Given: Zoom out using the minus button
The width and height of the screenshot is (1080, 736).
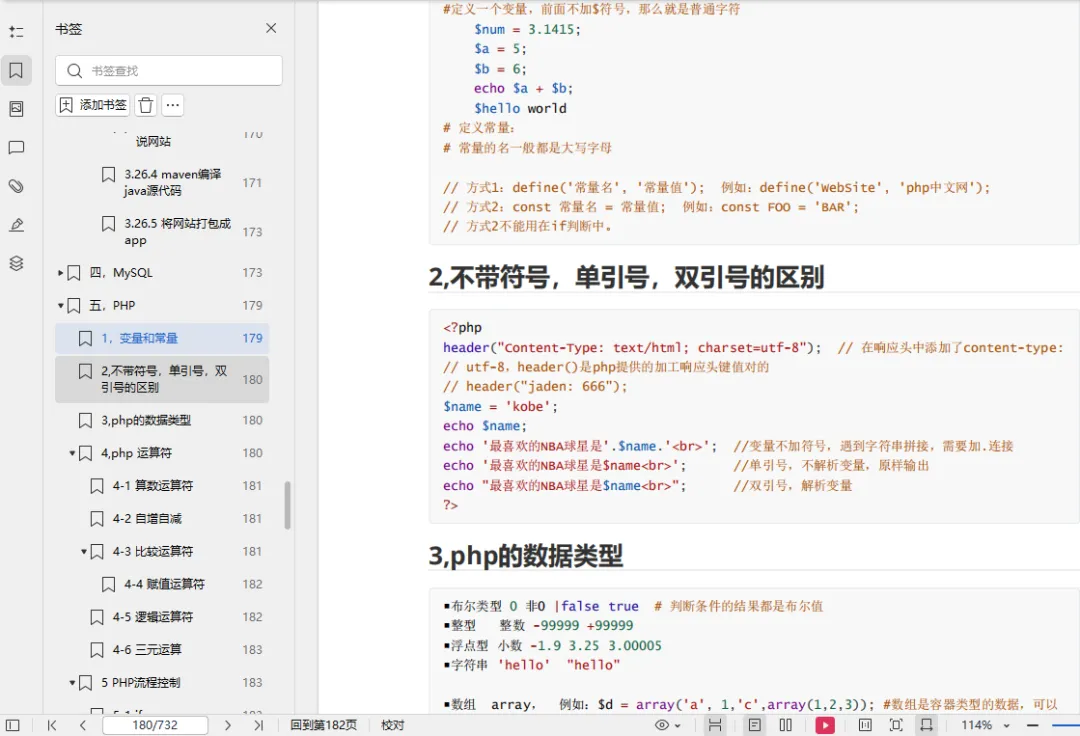Looking at the screenshot, I should [x=1032, y=725].
